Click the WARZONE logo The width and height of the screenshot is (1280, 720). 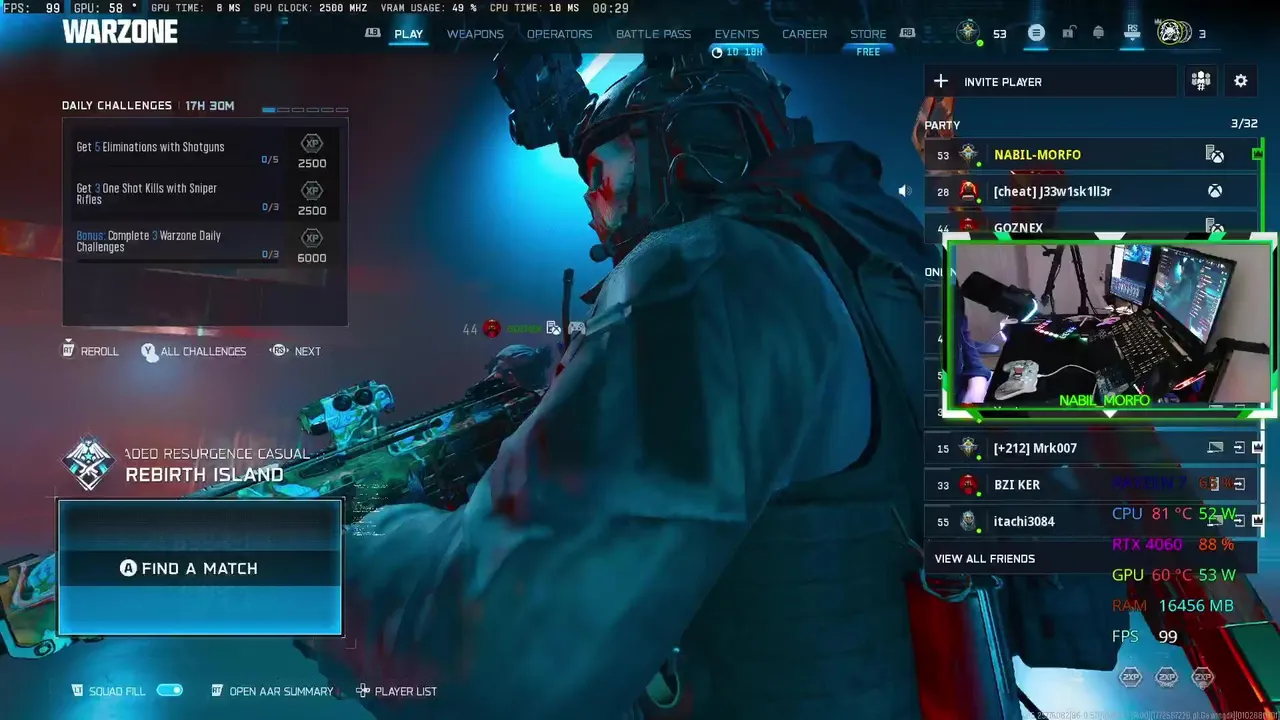coord(120,32)
